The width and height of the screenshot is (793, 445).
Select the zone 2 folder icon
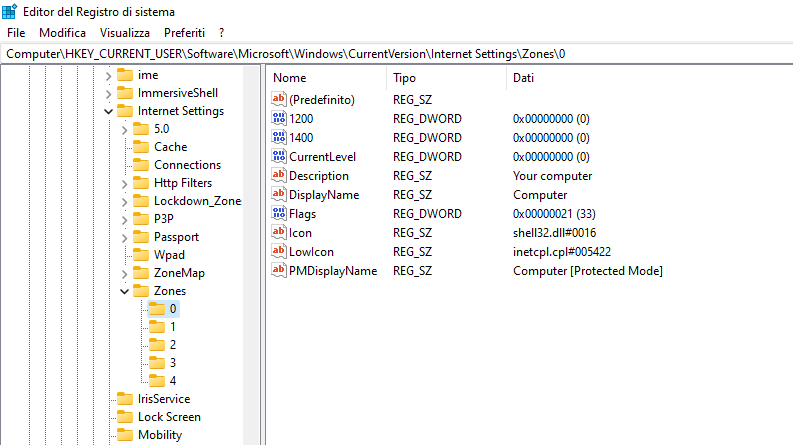click(157, 344)
